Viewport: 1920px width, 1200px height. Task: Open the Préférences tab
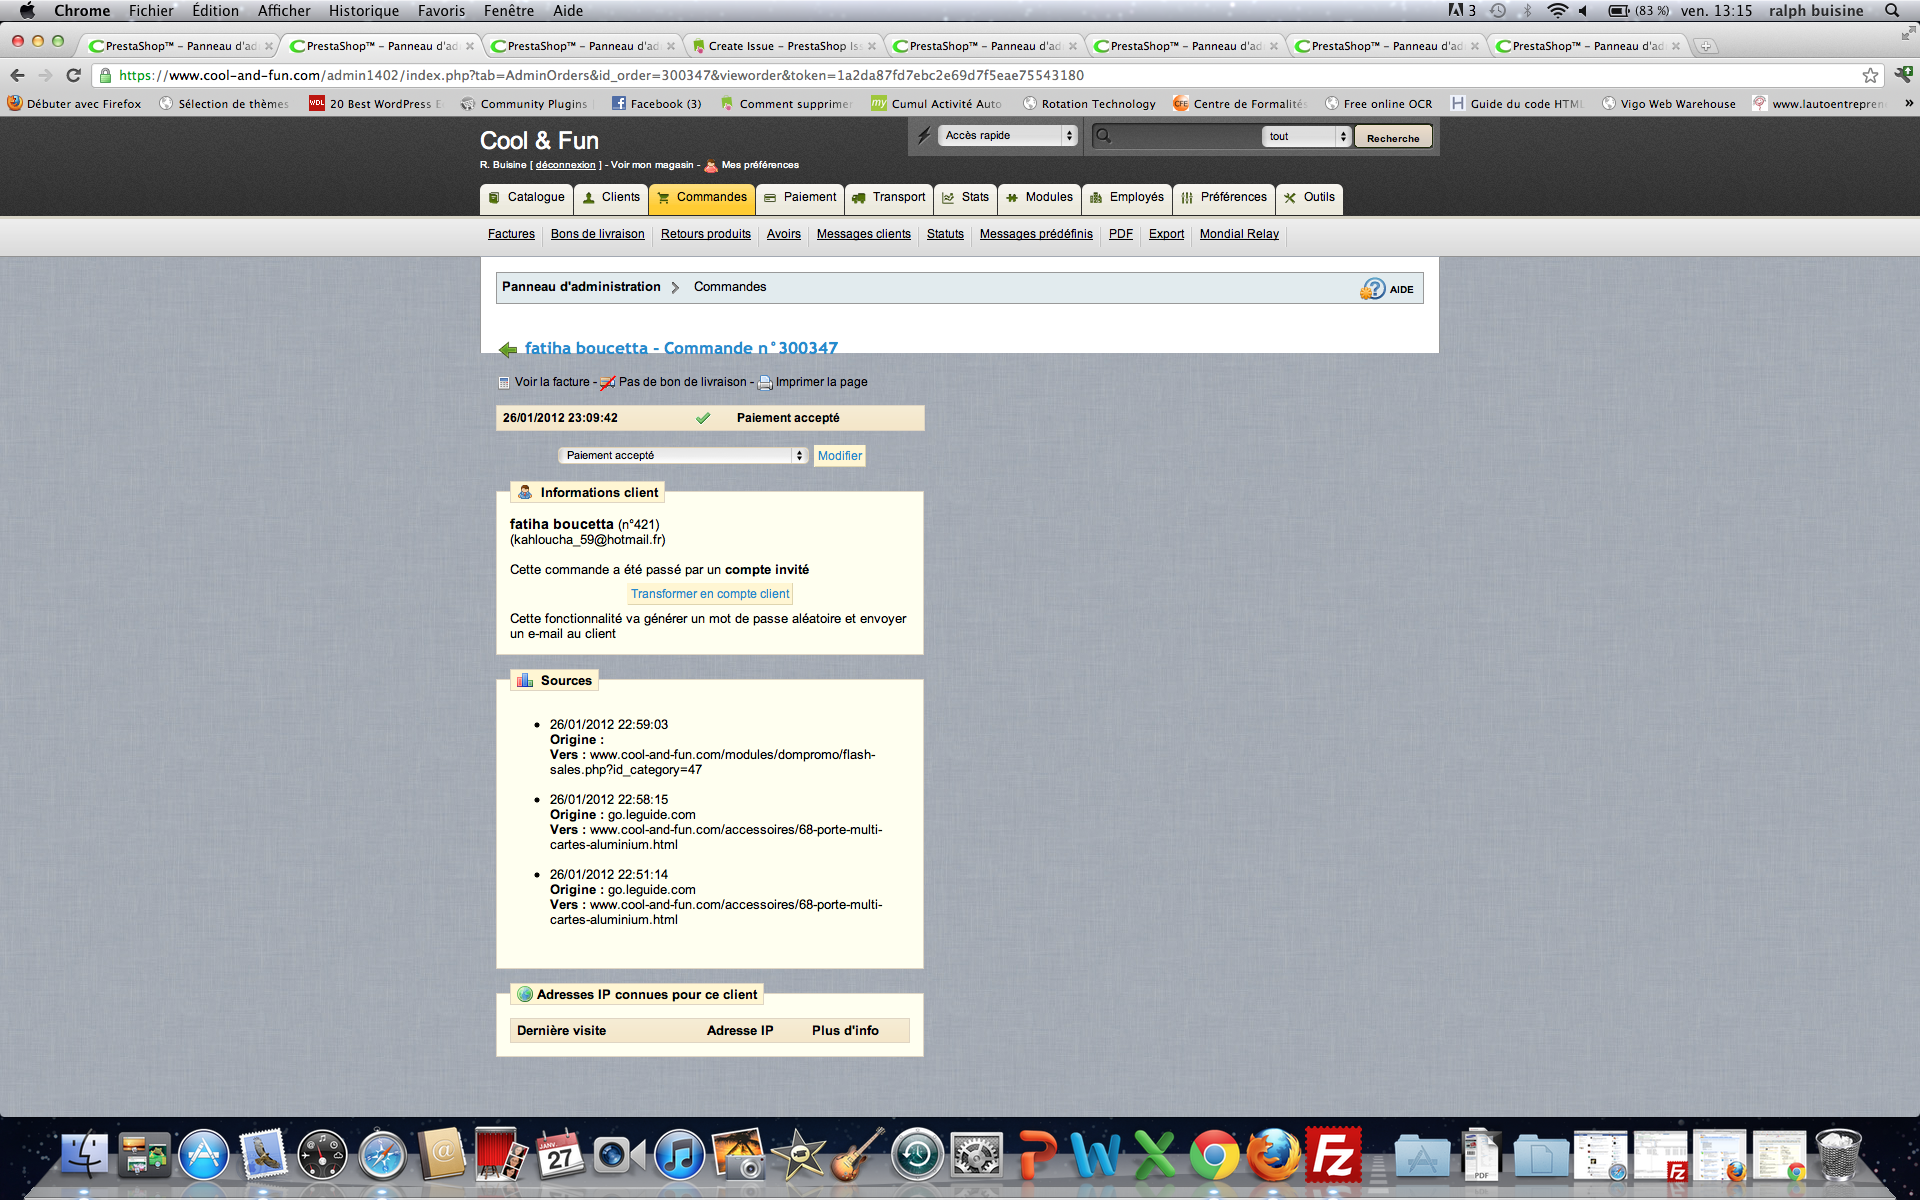[1224, 198]
